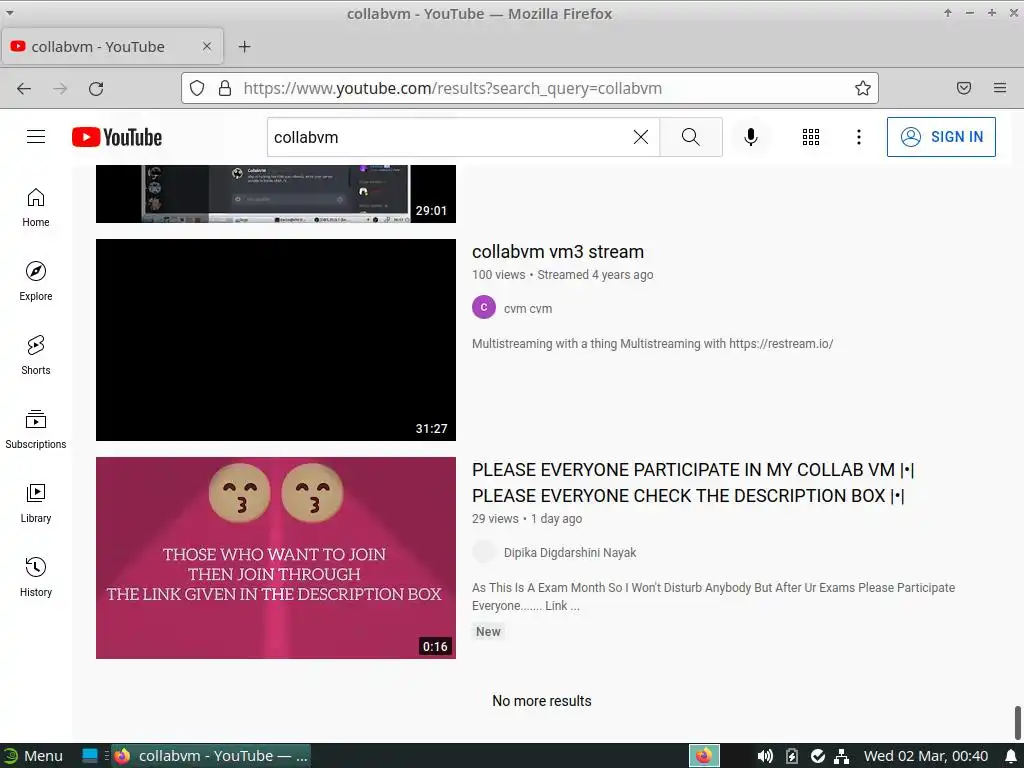Open History in the sidebar
This screenshot has width=1024, height=768.
click(36, 577)
